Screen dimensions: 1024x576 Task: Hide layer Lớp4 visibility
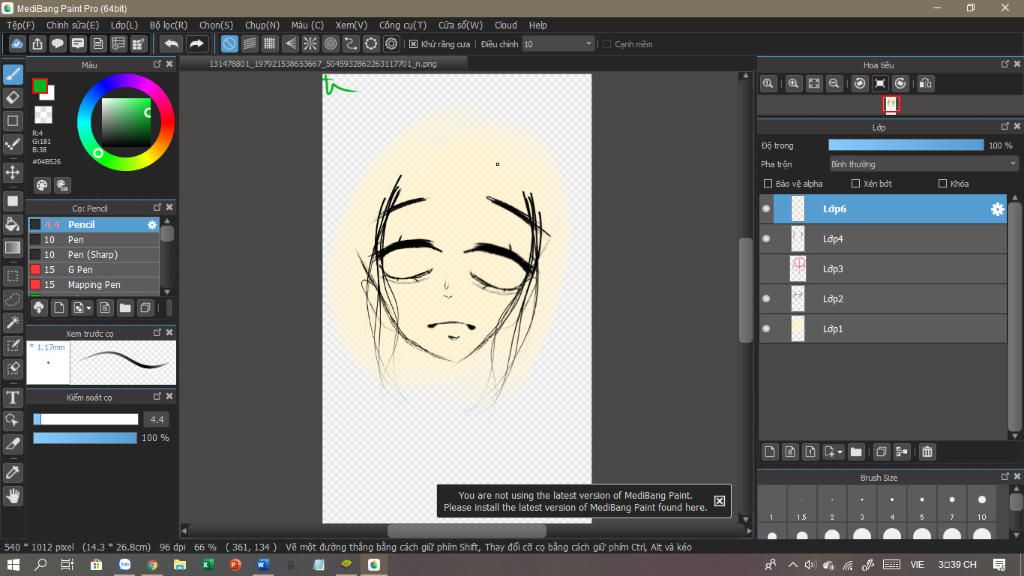click(766, 239)
